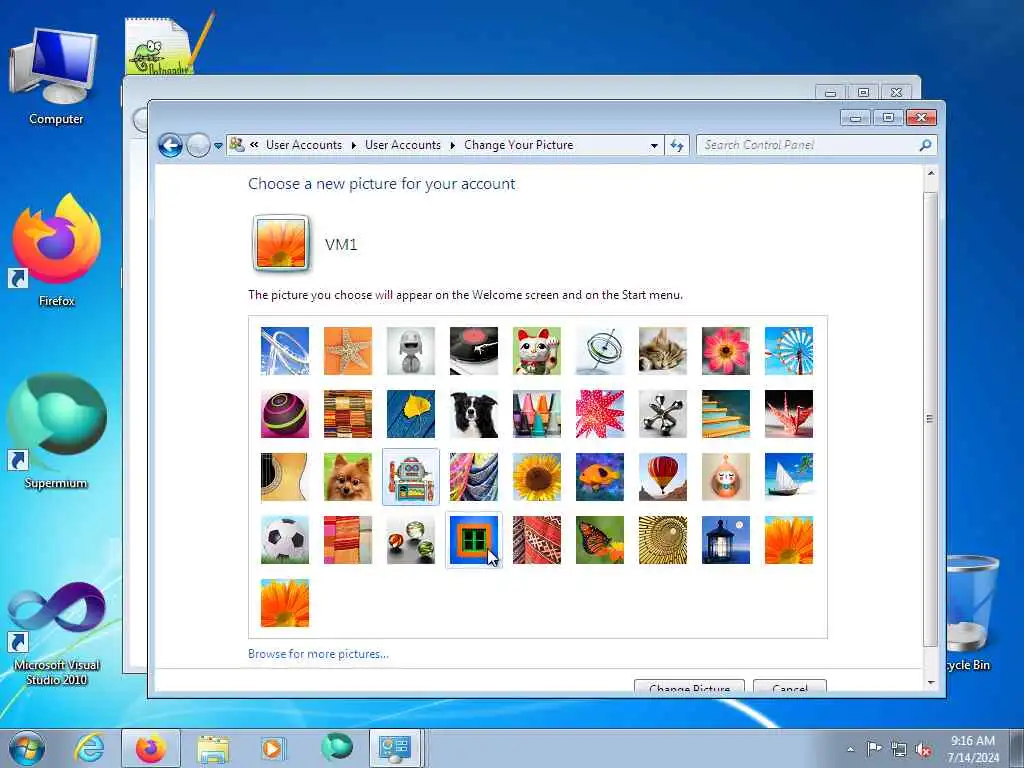Click the Change Picture button
Image resolution: width=1024 pixels, height=768 pixels.
click(x=690, y=687)
